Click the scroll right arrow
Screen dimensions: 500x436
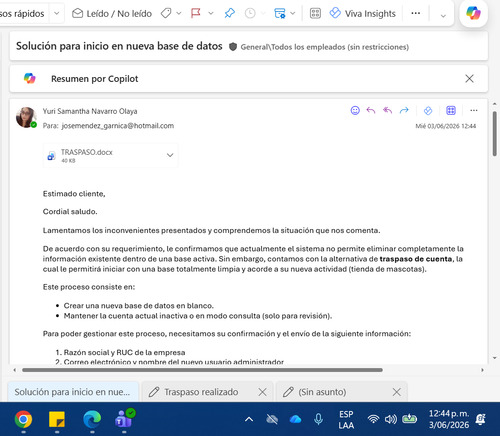click(482, 370)
